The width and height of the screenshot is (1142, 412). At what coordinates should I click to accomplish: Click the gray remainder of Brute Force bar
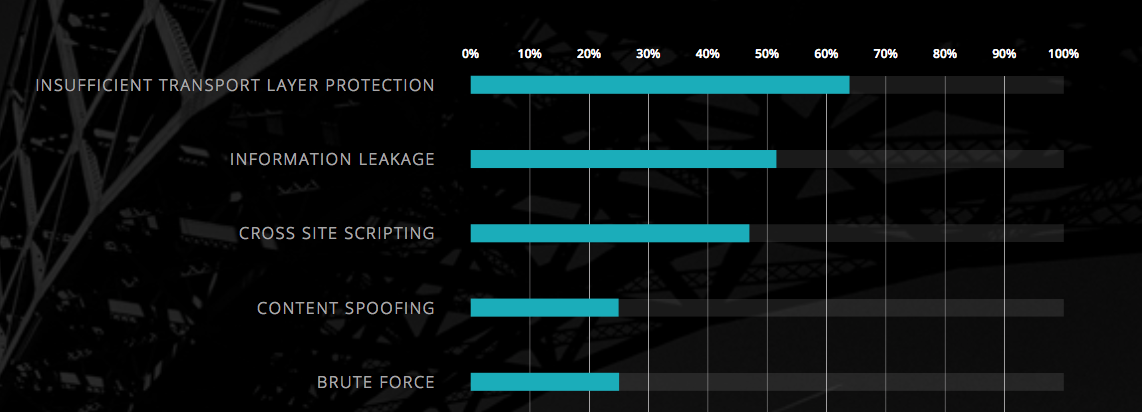[x=841, y=382]
